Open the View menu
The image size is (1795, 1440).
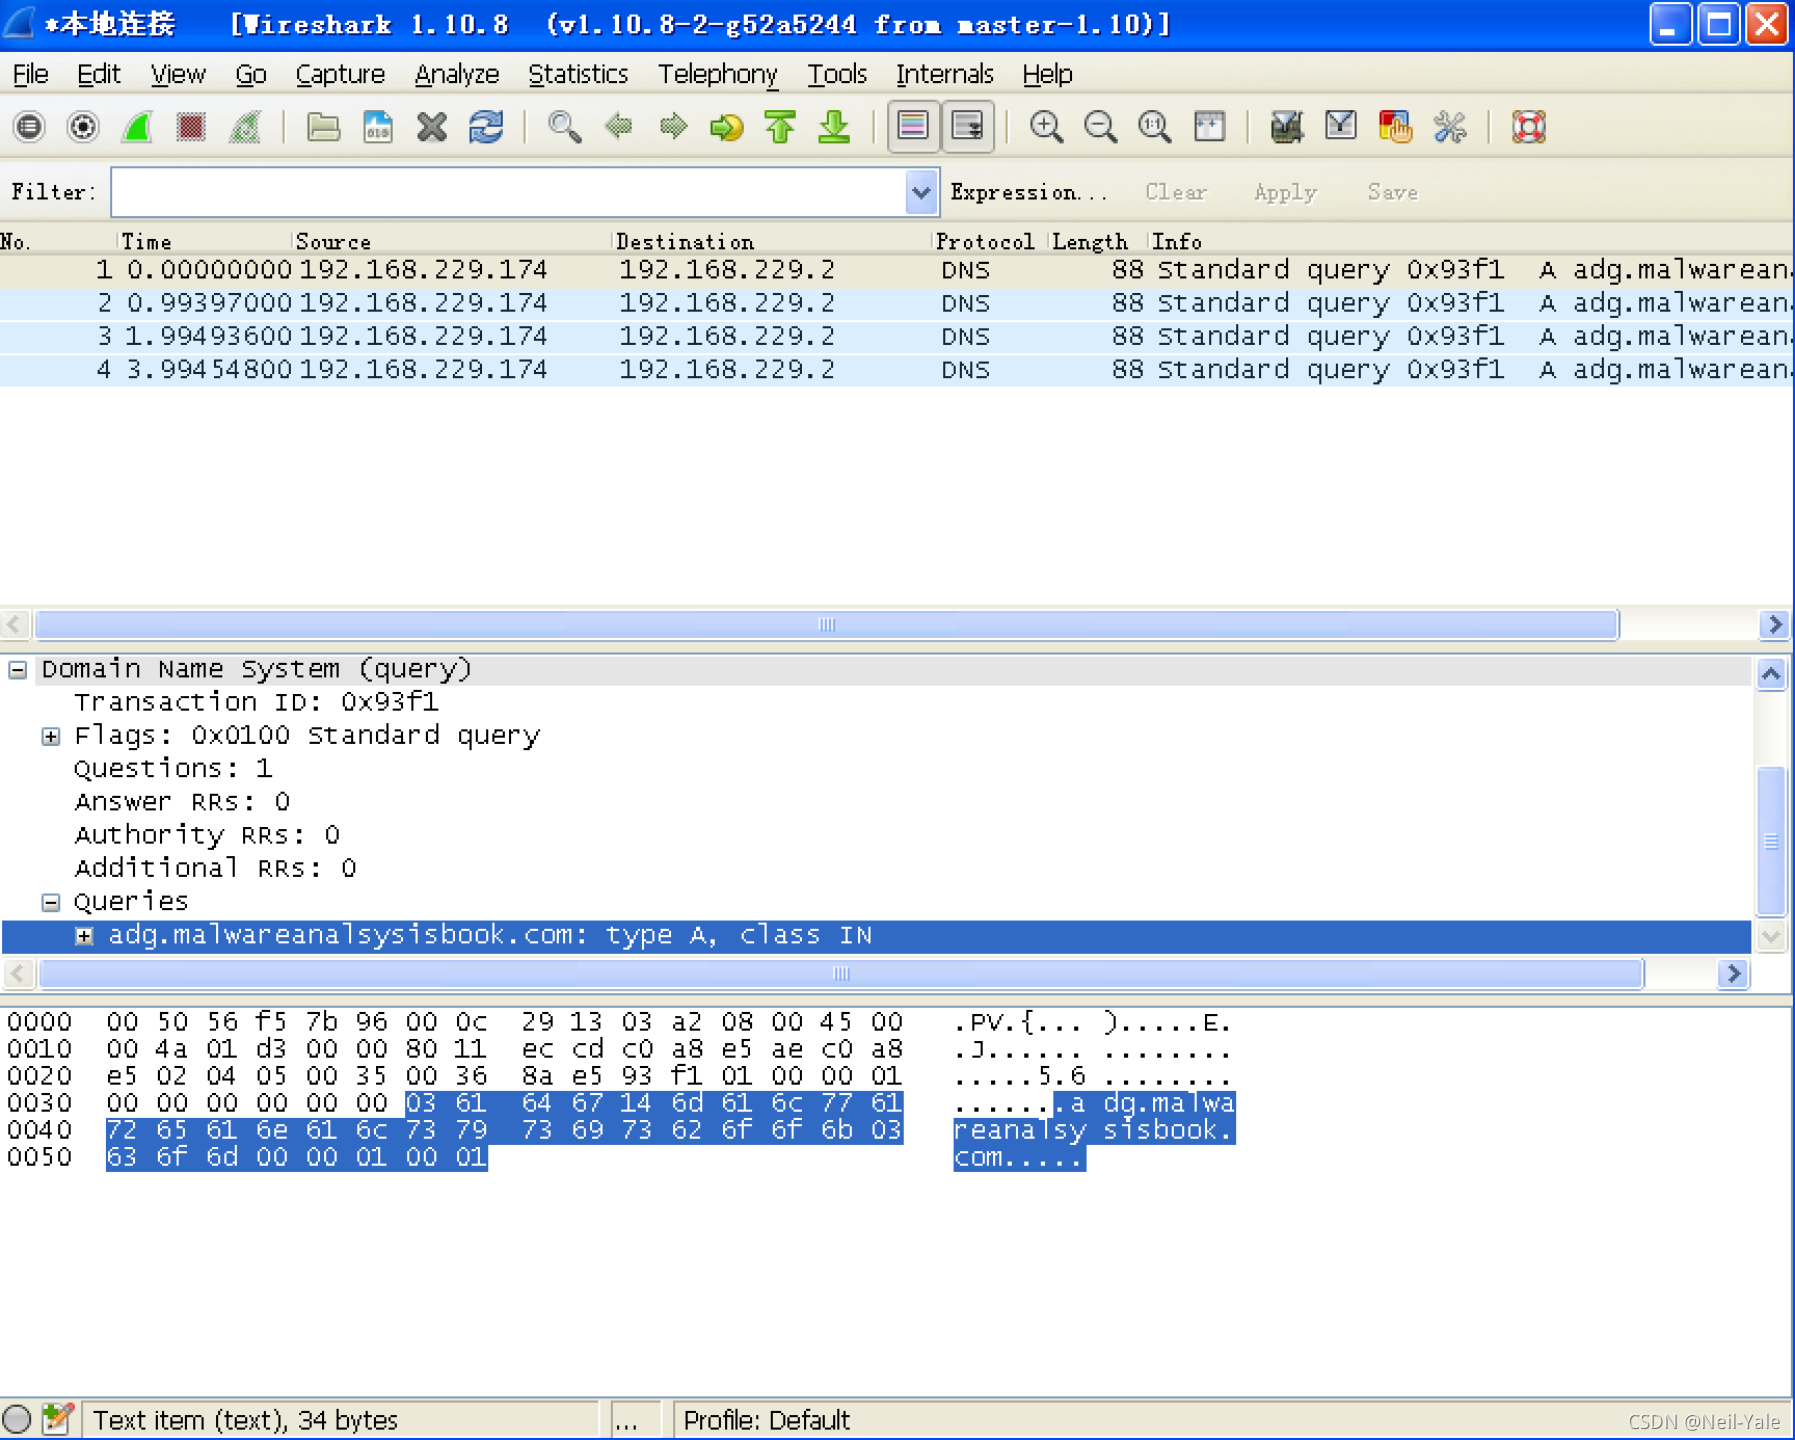point(178,74)
